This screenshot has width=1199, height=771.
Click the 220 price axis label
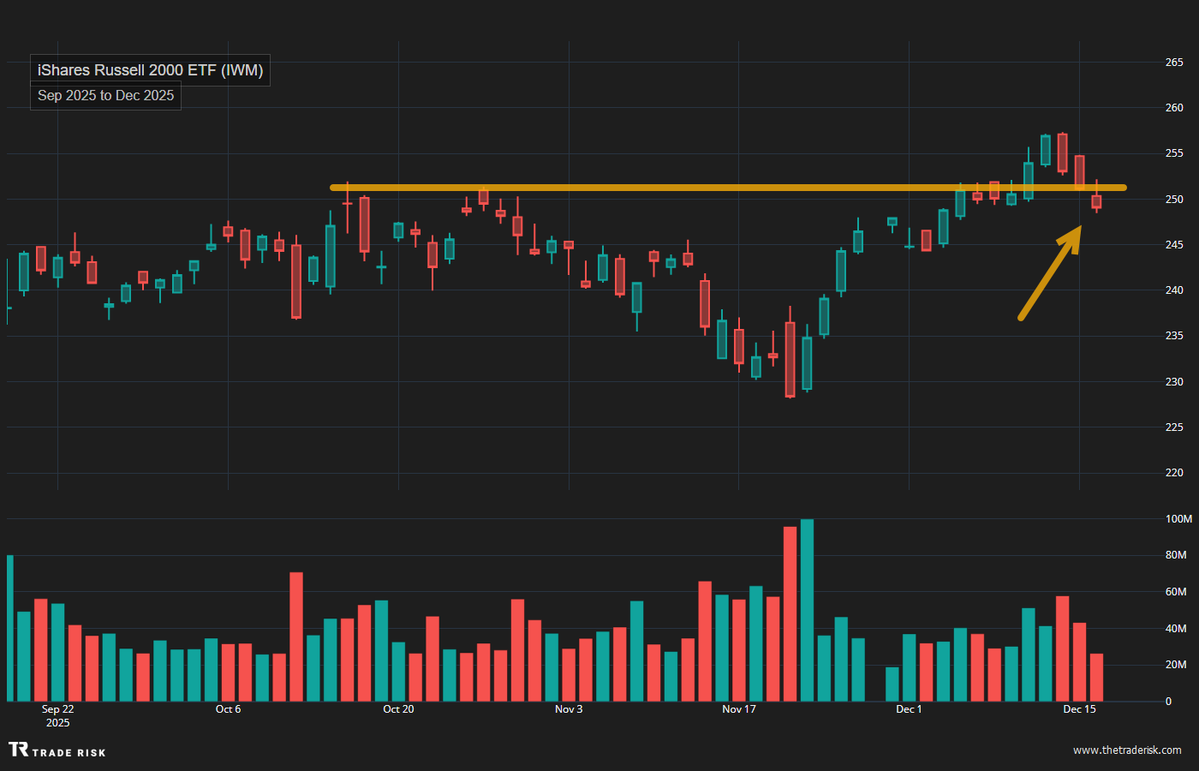click(x=1174, y=473)
